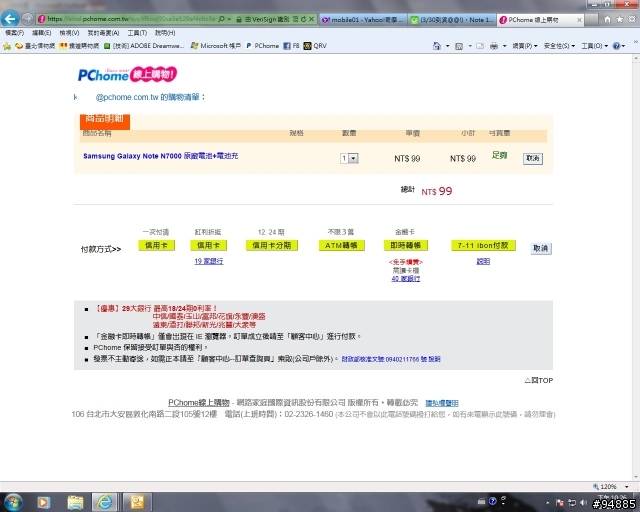Open the Windows Start orb
This screenshot has width=640, height=512.
coord(13,502)
